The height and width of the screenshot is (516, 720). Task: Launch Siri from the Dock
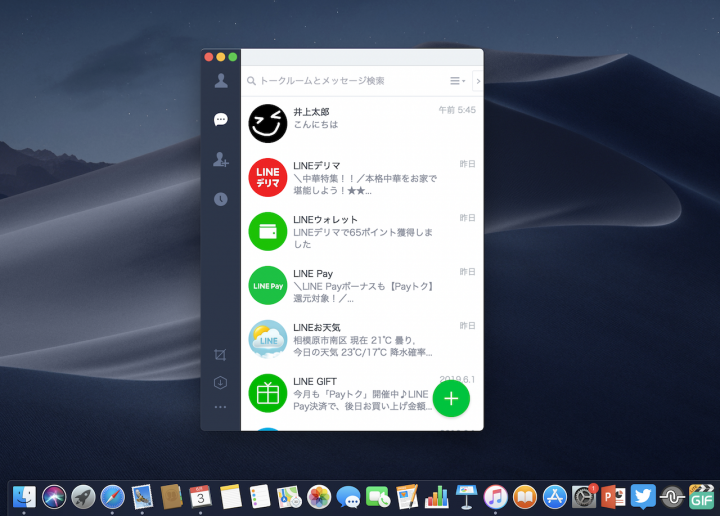pyautogui.click(x=54, y=497)
